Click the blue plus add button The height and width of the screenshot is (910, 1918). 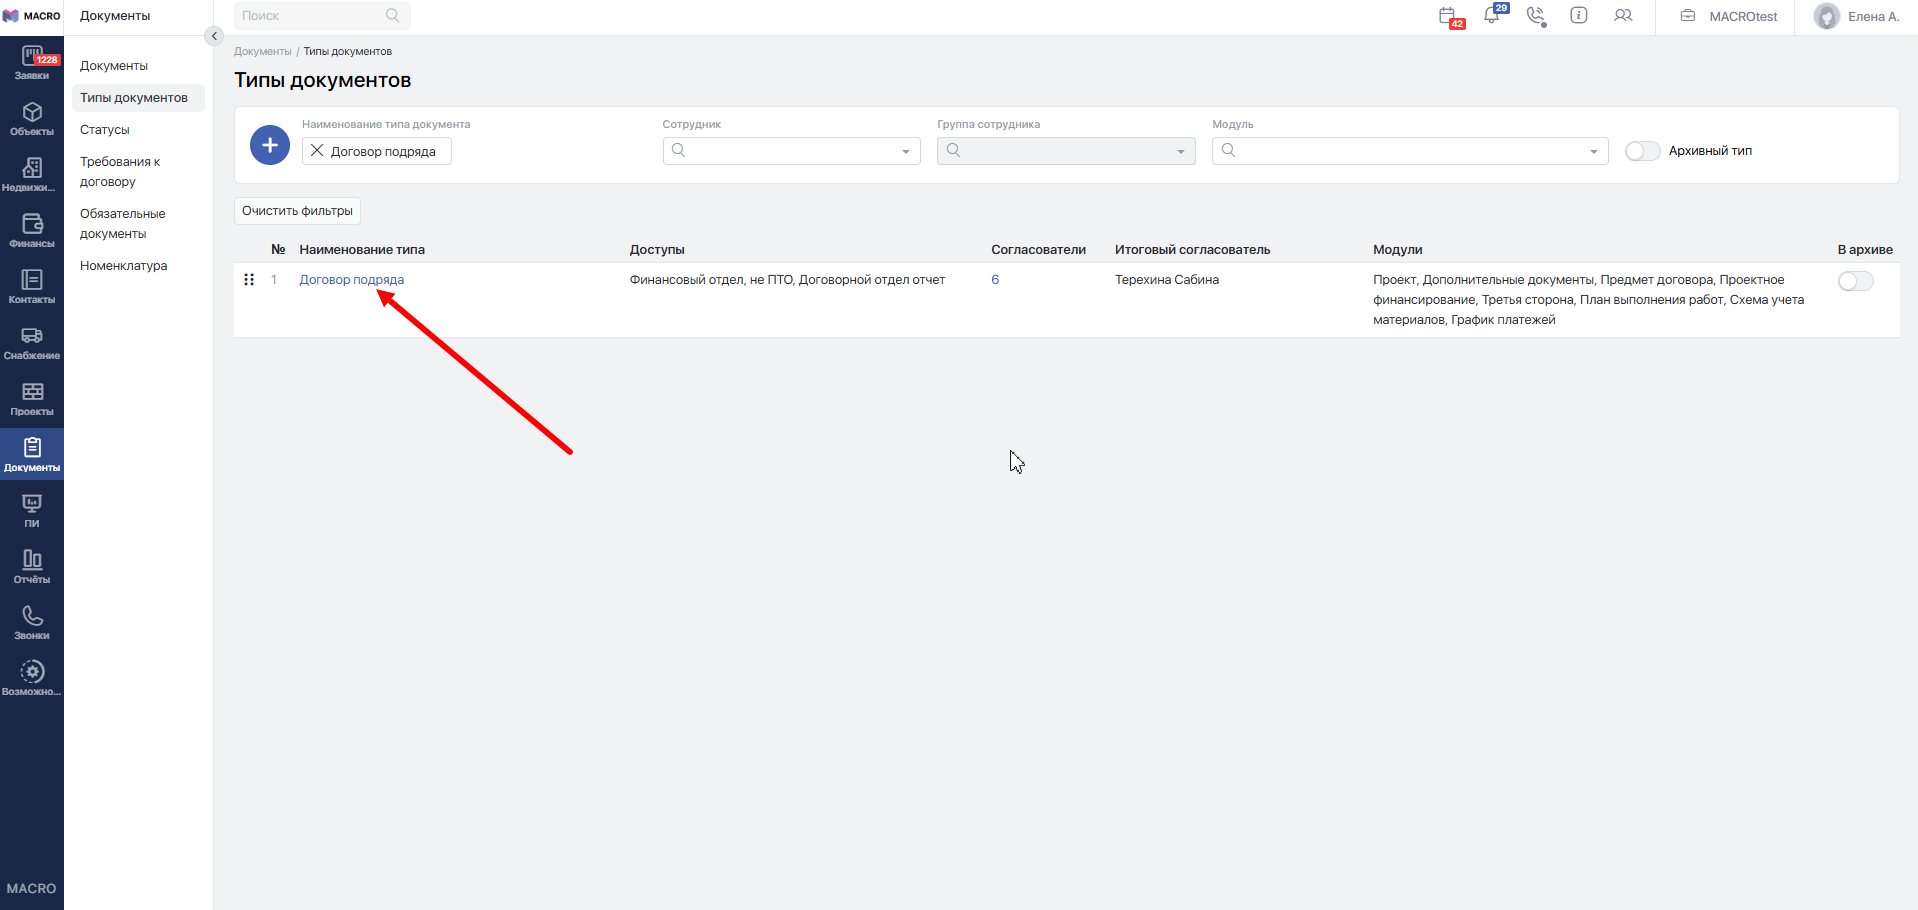point(269,146)
